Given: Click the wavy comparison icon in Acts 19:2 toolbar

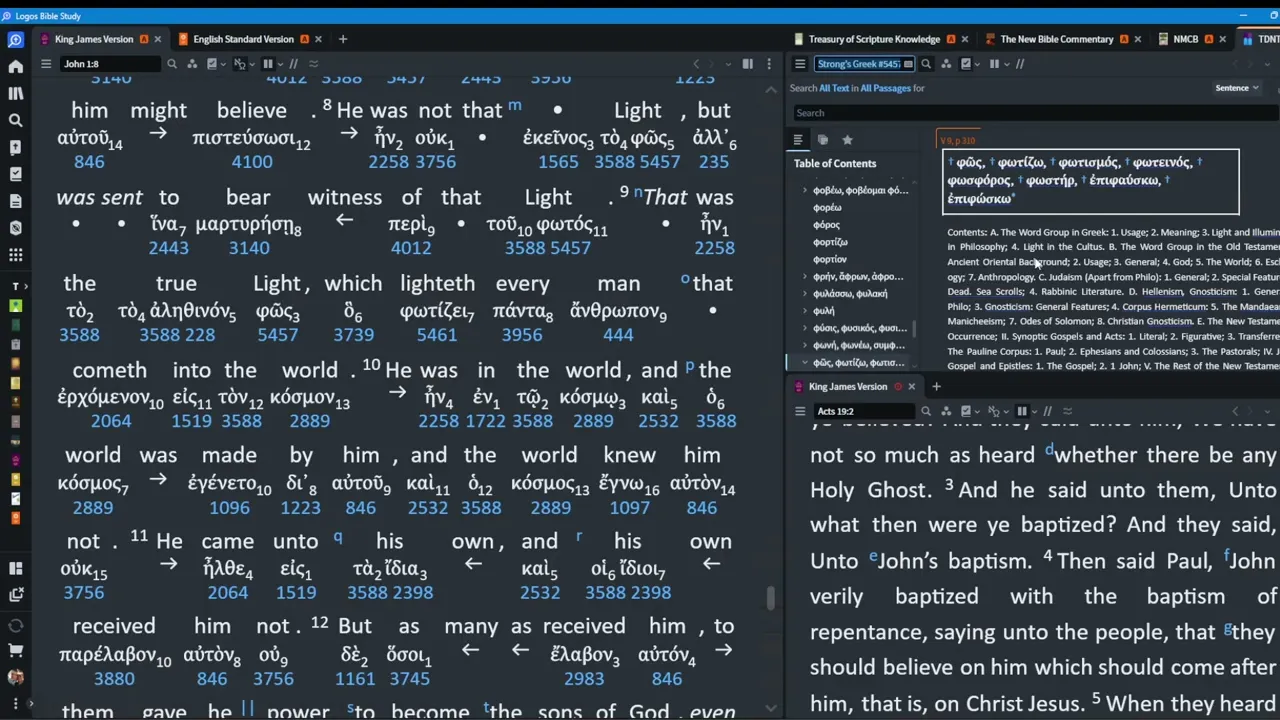Looking at the screenshot, I should pyautogui.click(x=1067, y=411).
